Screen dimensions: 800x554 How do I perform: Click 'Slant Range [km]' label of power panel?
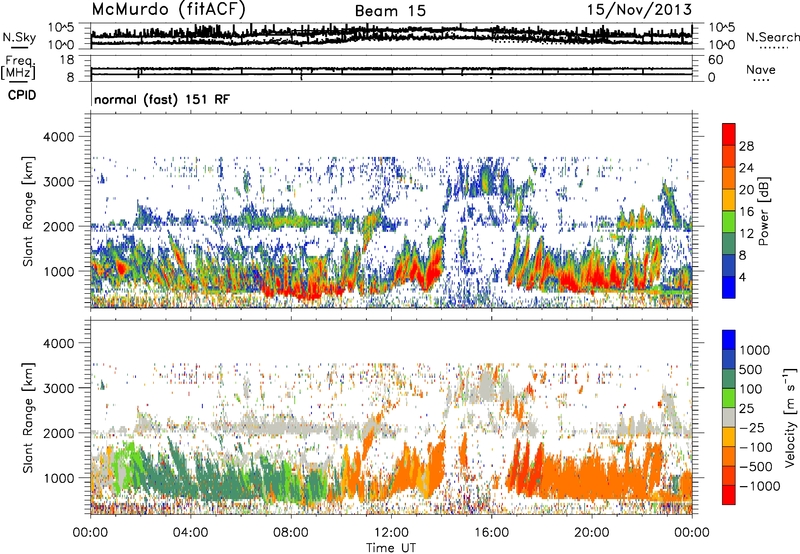pyautogui.click(x=28, y=211)
